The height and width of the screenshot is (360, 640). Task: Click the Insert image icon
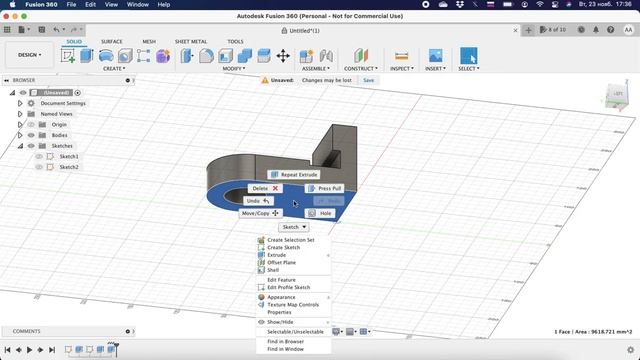pyautogui.click(x=435, y=56)
